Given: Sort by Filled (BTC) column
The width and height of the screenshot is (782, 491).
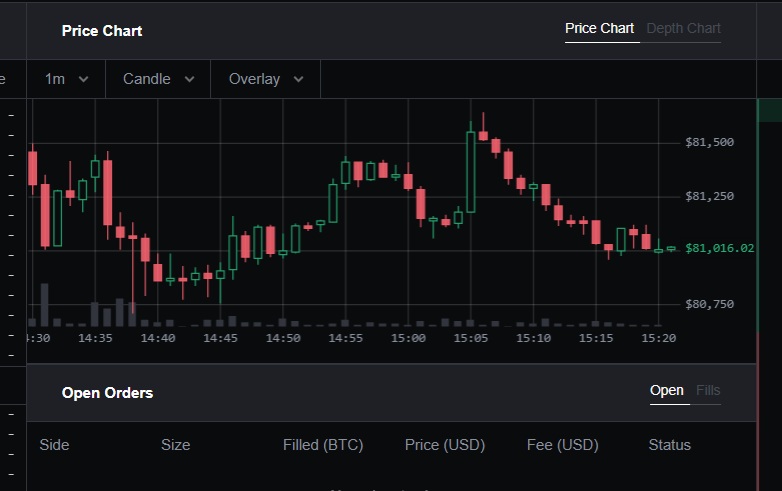Looking at the screenshot, I should 323,445.
